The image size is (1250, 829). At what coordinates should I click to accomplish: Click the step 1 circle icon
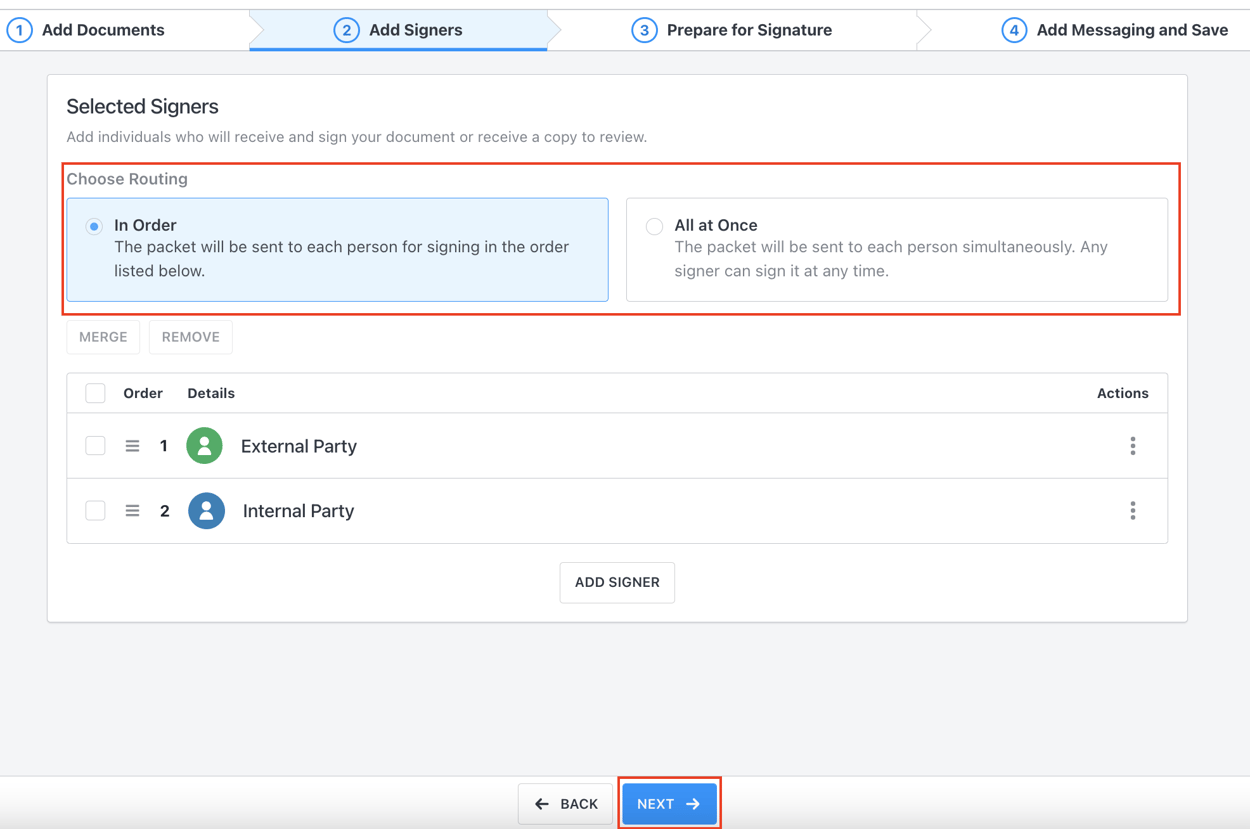[x=19, y=30]
